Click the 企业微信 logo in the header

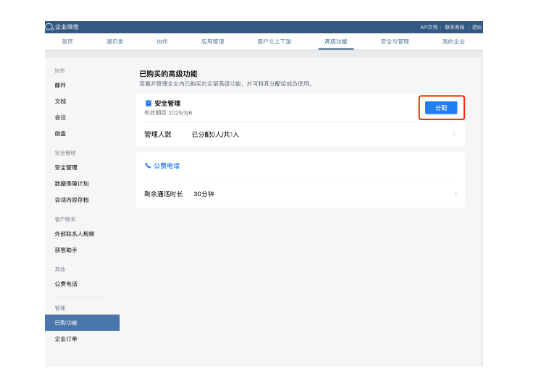62,27
